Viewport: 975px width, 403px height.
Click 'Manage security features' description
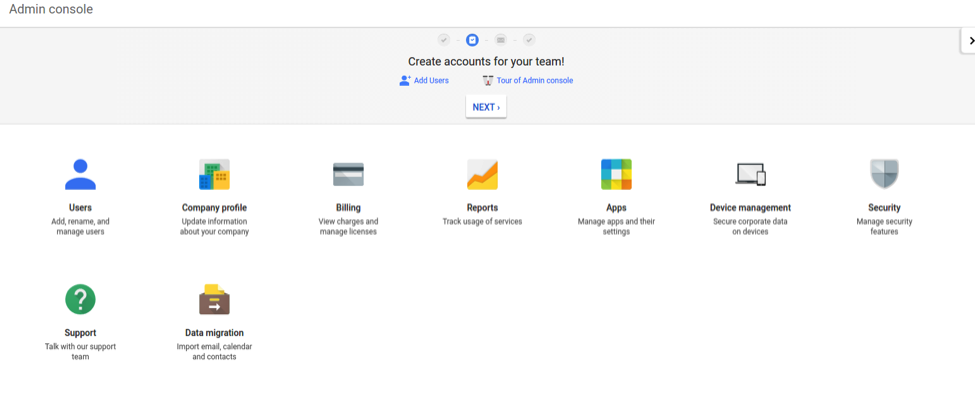click(x=884, y=226)
